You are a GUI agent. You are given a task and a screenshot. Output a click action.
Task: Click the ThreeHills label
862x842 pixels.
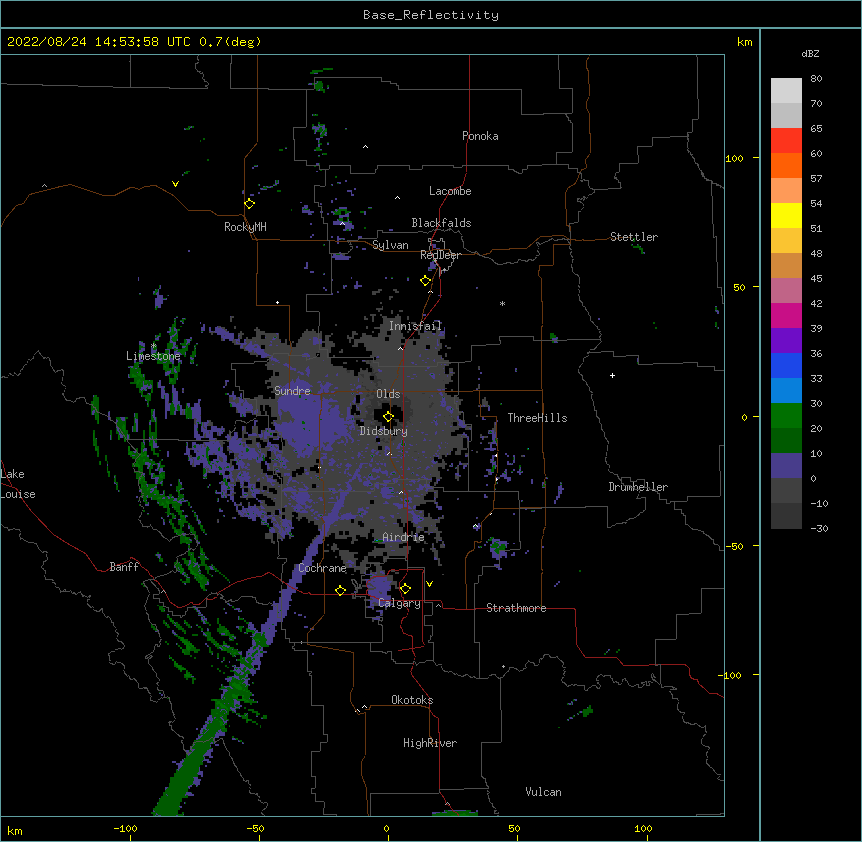538,418
